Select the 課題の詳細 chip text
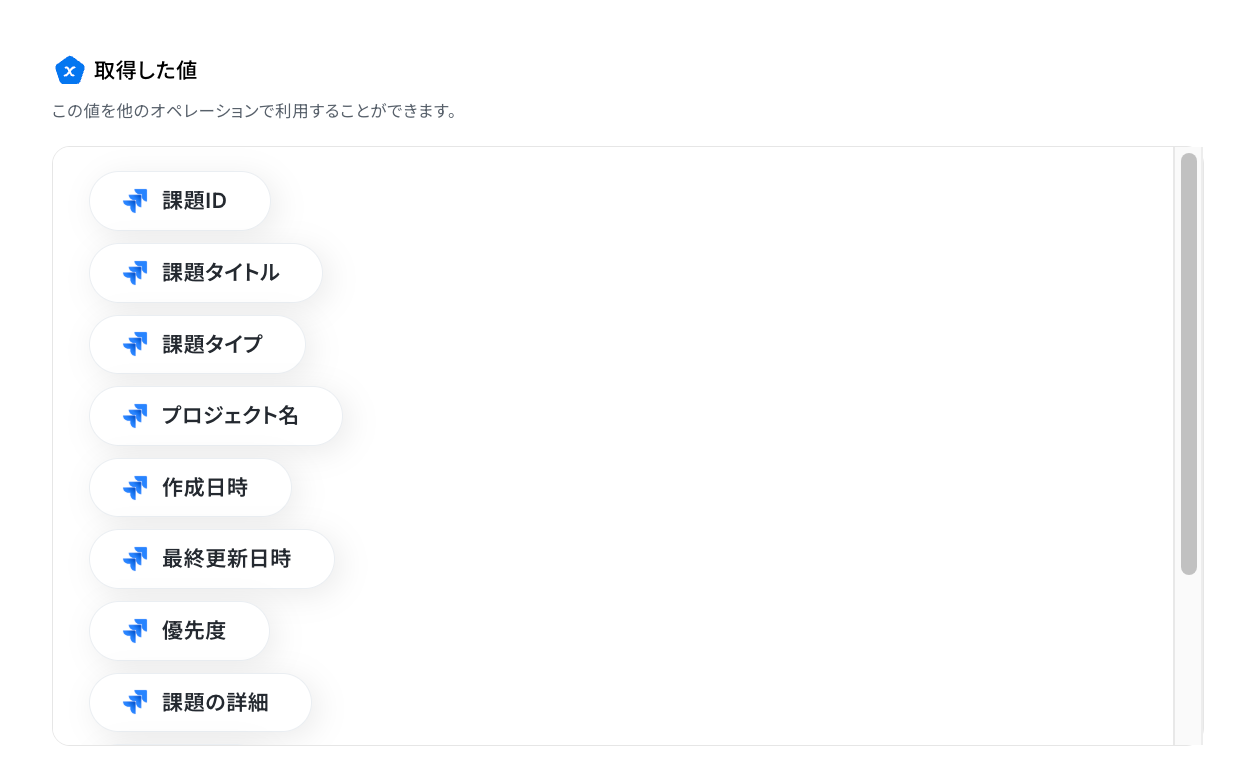 215,703
